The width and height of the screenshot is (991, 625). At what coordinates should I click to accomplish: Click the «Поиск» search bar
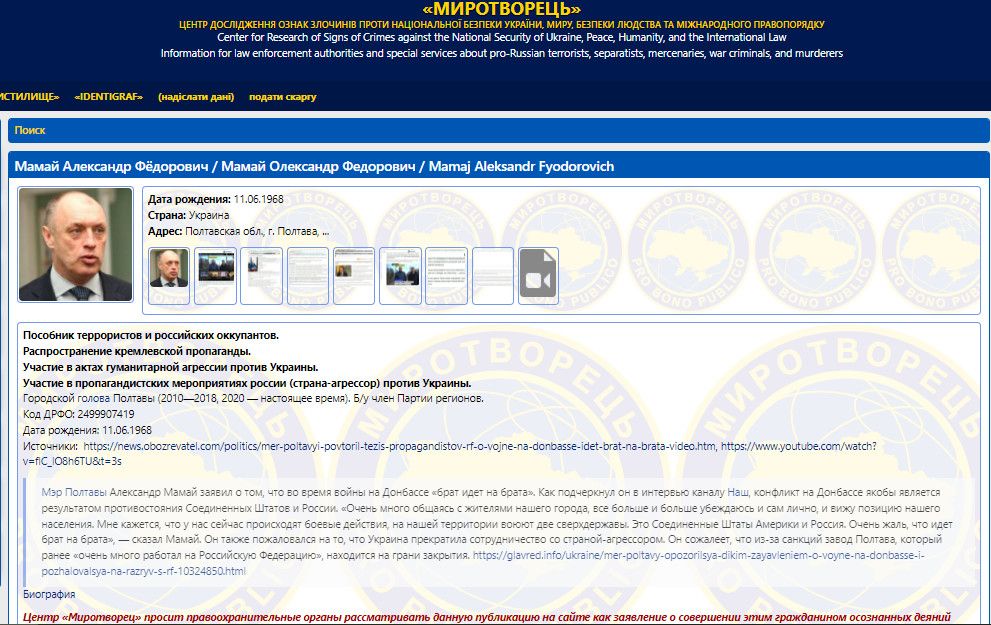(30, 130)
